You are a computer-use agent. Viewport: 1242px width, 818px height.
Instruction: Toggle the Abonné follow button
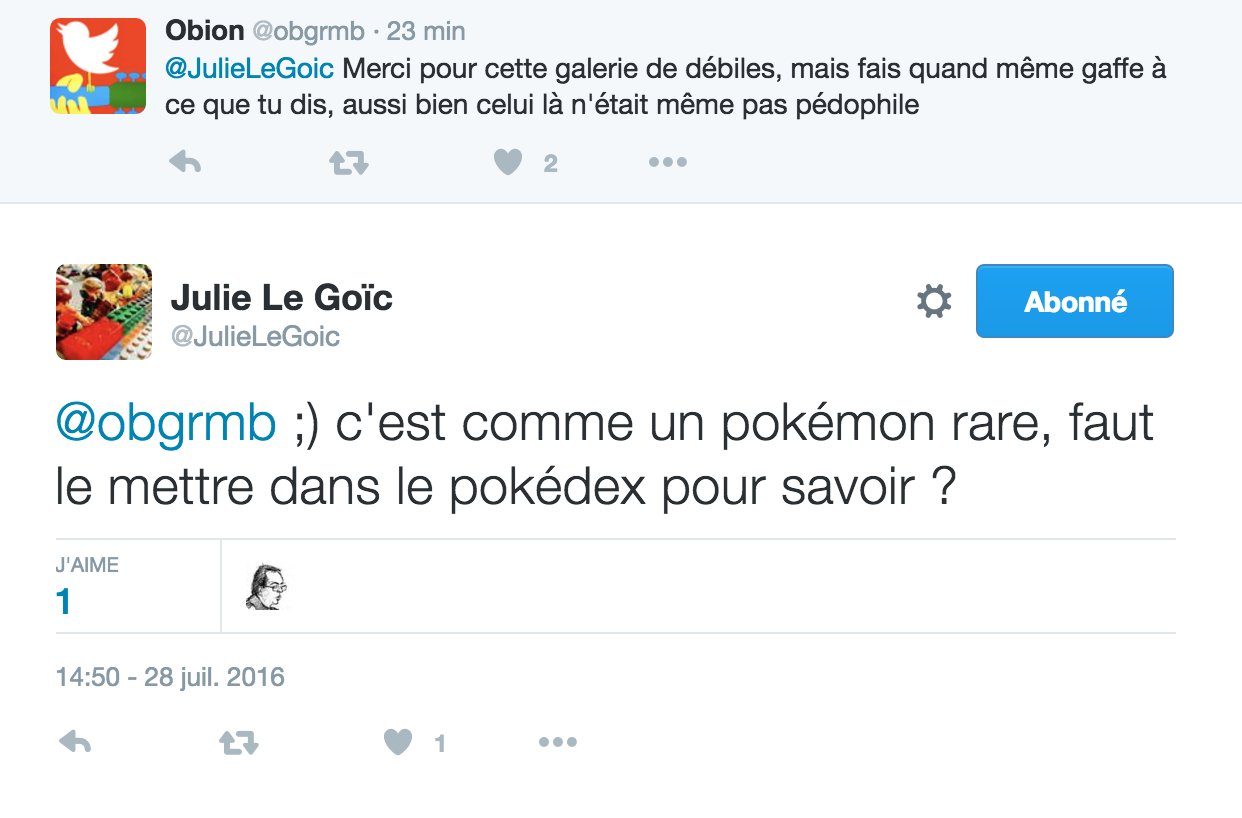tap(1075, 301)
